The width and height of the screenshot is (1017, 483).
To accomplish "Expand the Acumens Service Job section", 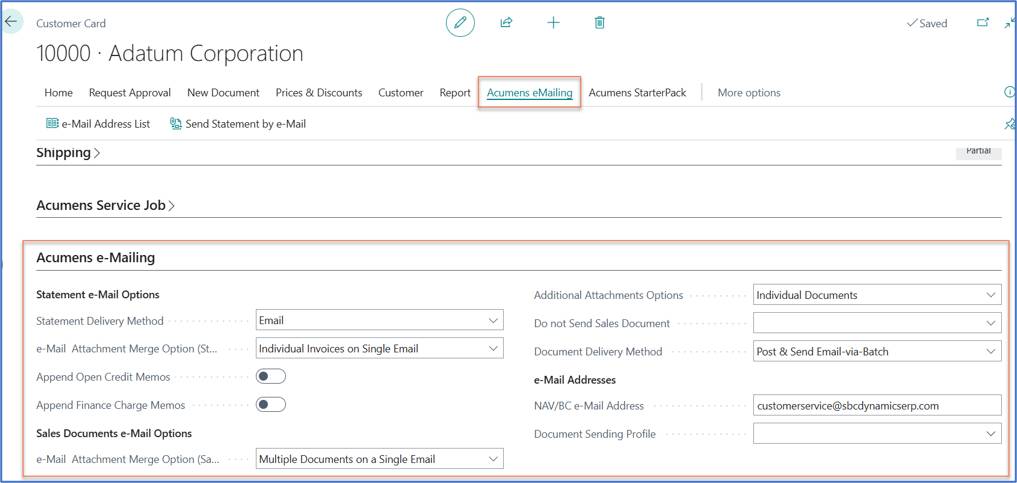I will point(106,206).
